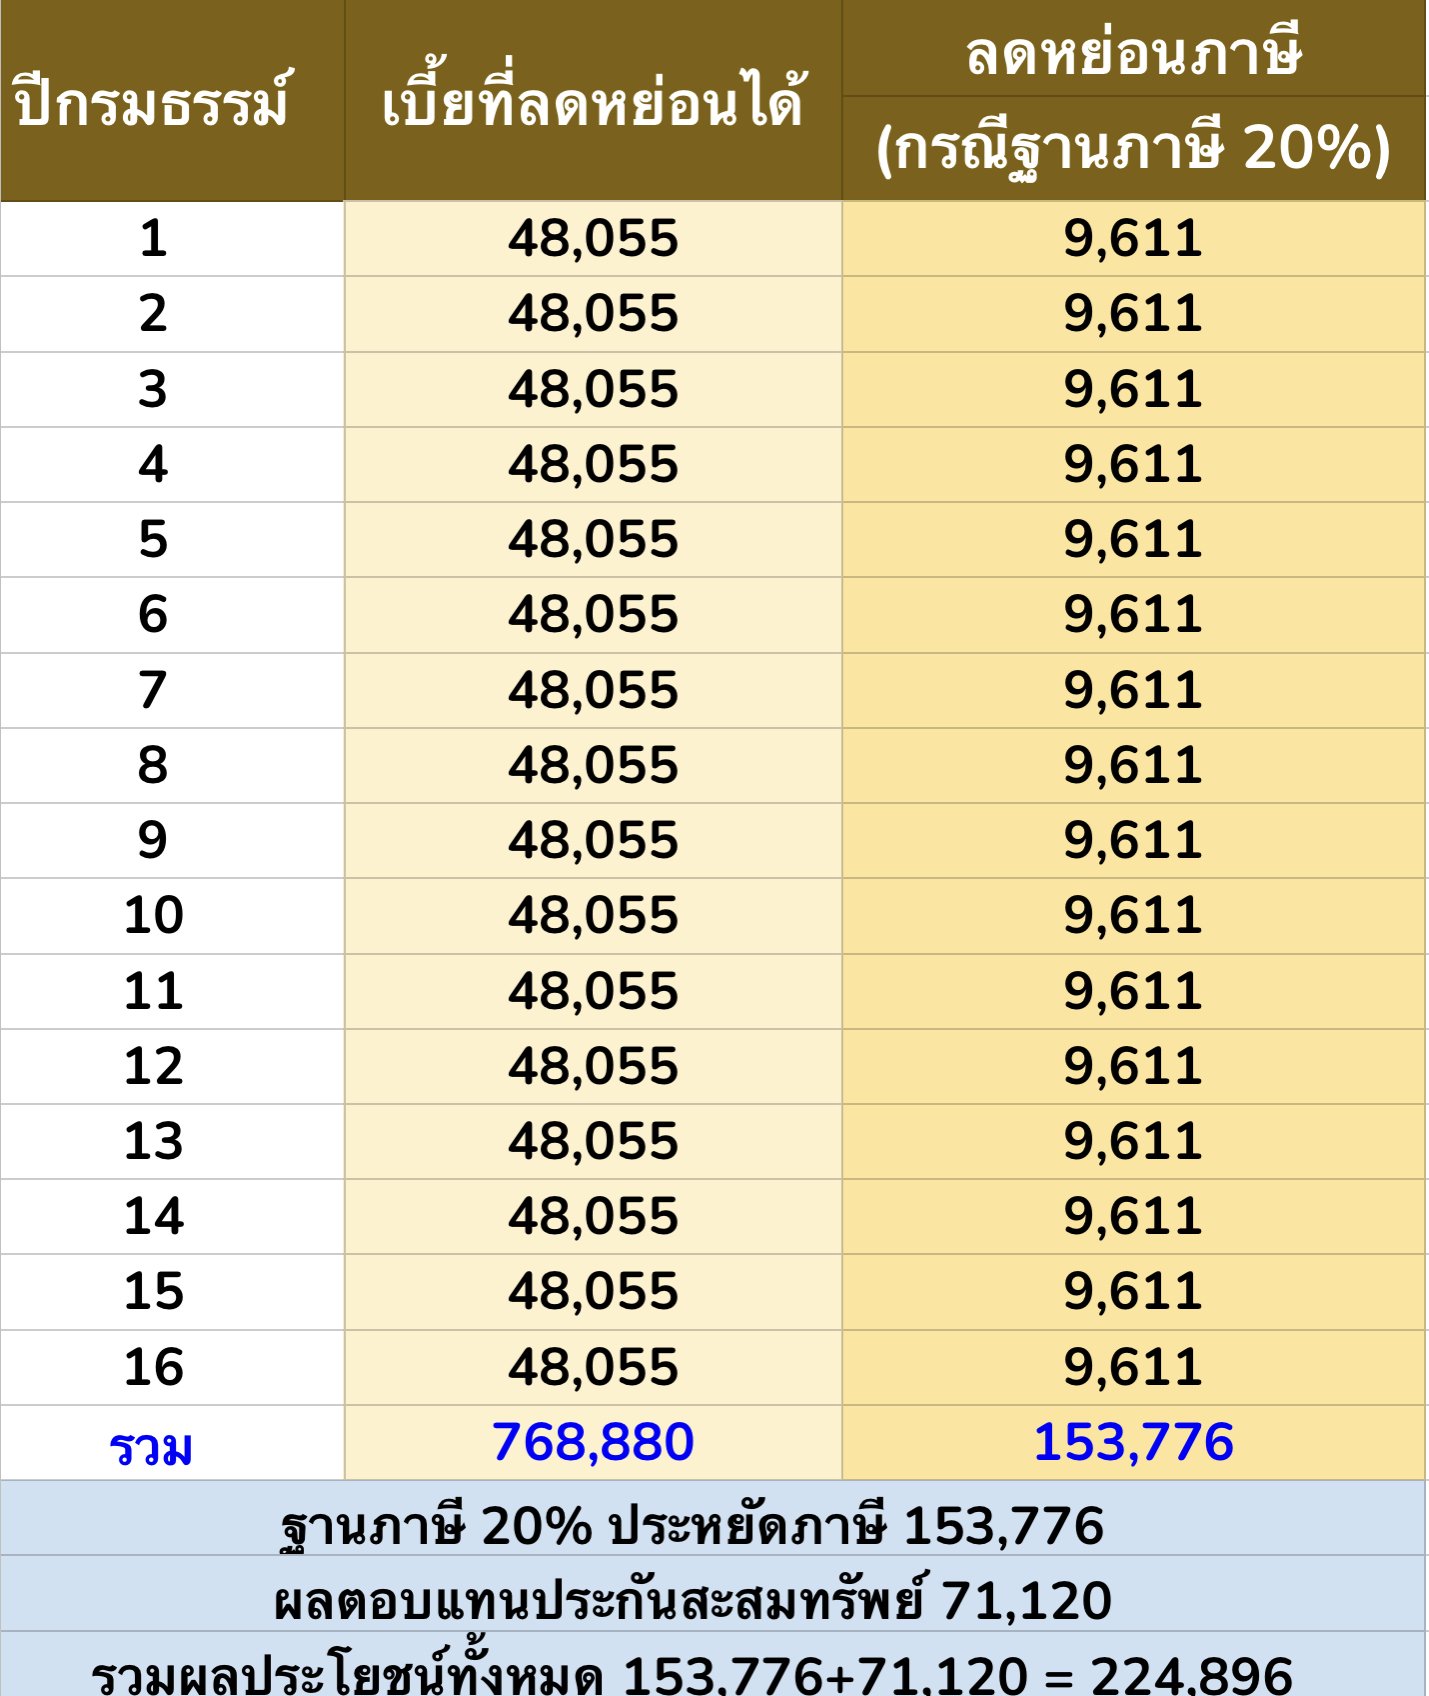The height and width of the screenshot is (1696, 1429).
Task: Click the ปีกรมธรรม์ column header
Action: click(153, 101)
